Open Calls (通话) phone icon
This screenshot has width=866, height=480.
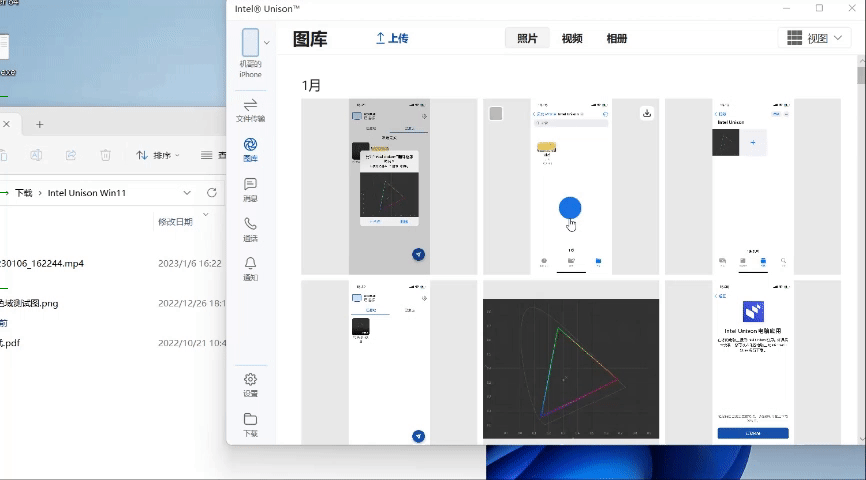click(250, 229)
